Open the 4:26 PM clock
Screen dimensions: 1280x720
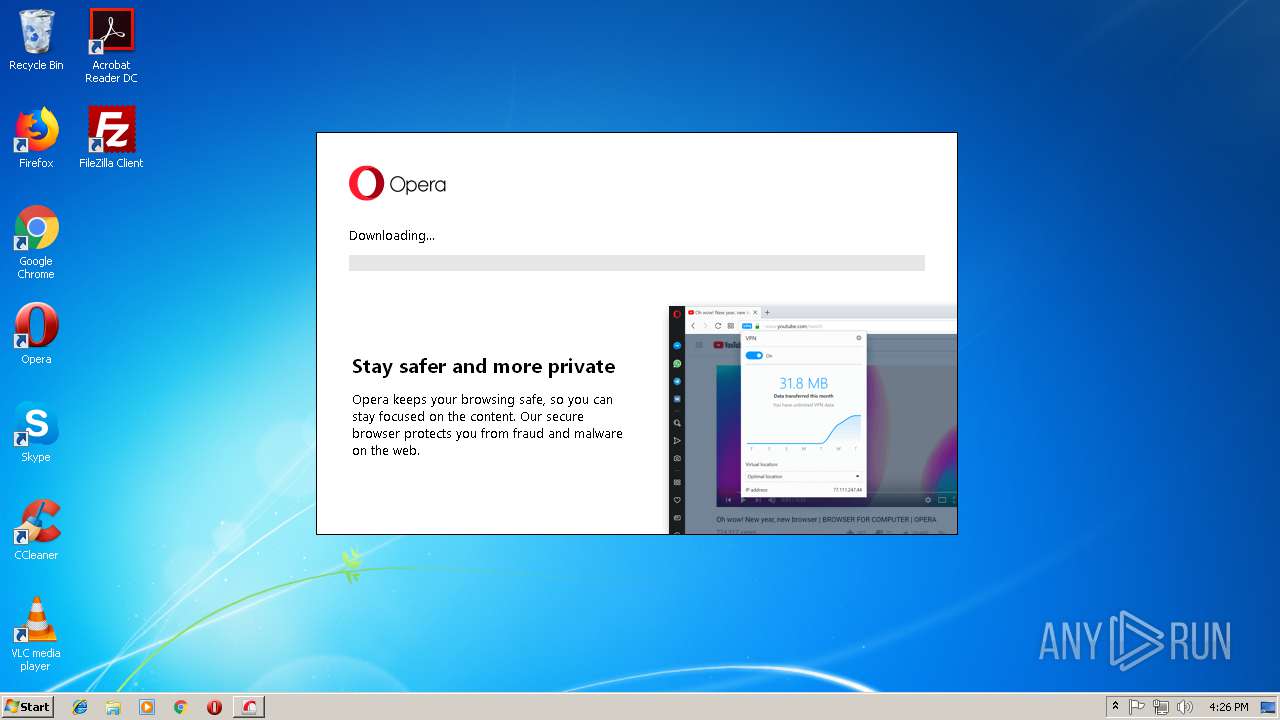(1228, 707)
